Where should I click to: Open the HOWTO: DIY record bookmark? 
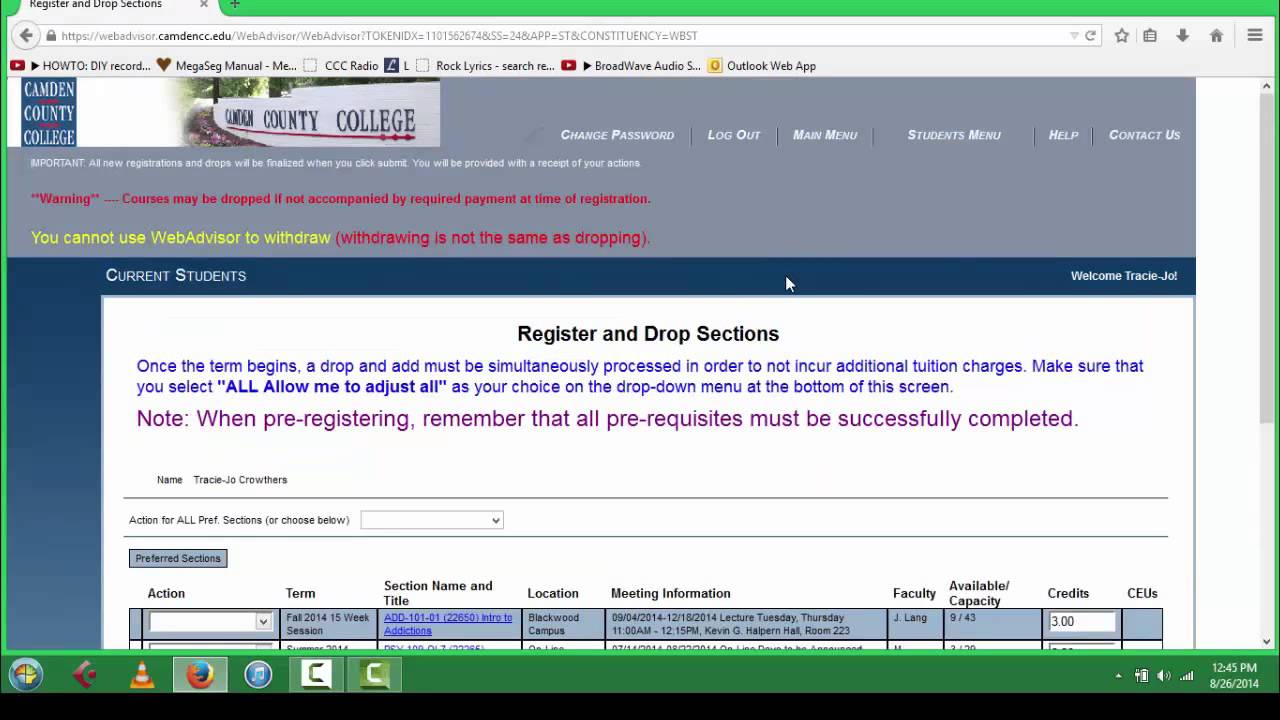click(x=80, y=66)
